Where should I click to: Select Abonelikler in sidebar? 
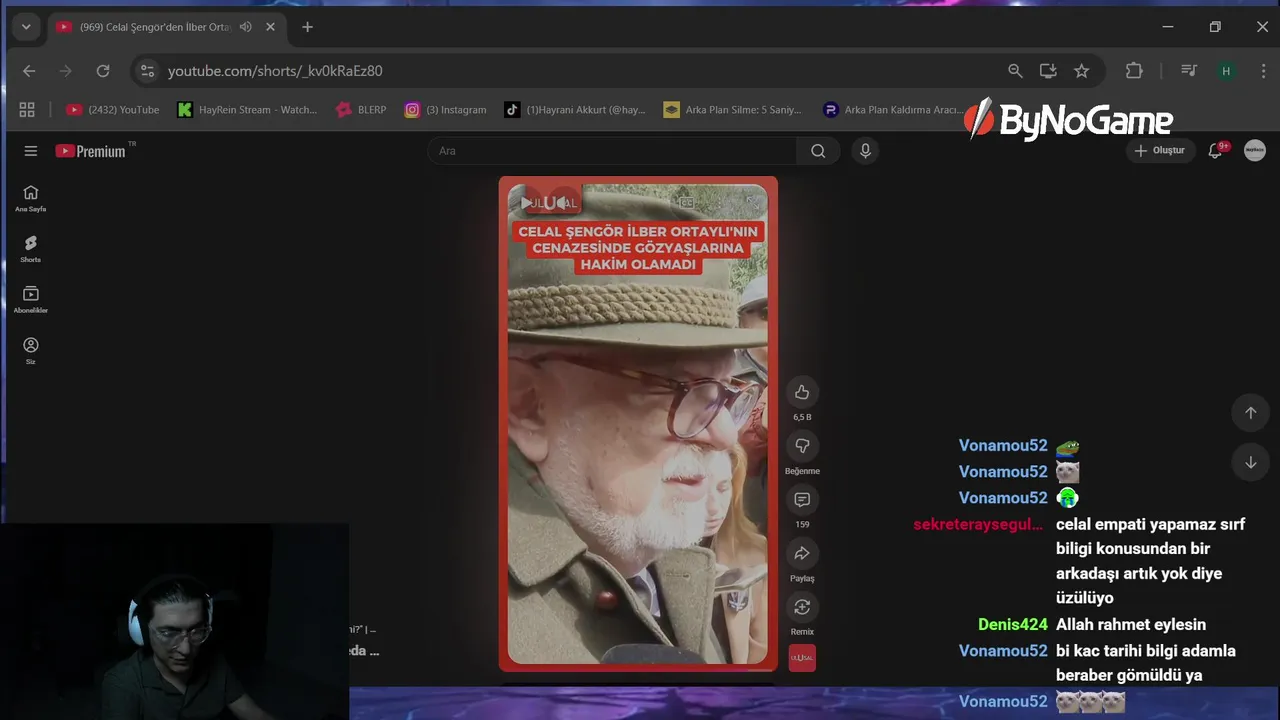pos(31,300)
